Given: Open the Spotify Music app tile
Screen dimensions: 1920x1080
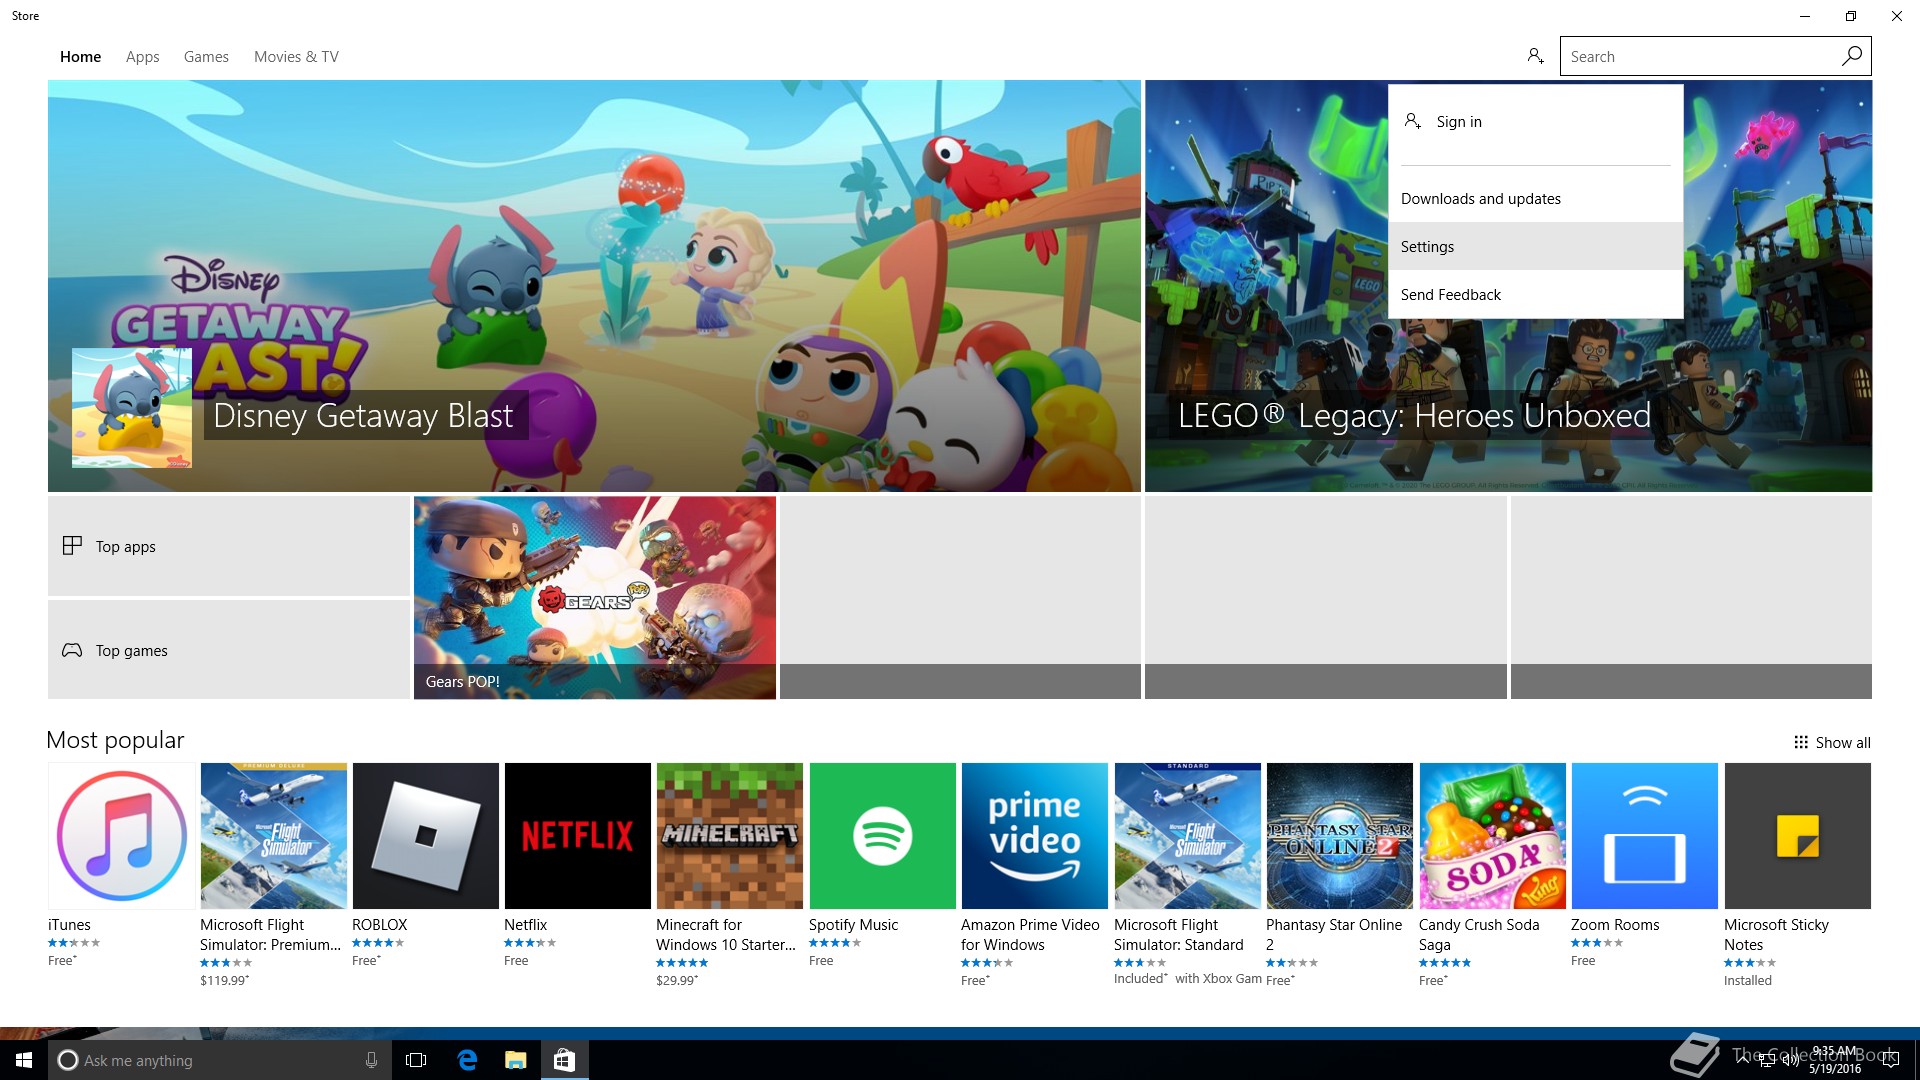Looking at the screenshot, I should [x=883, y=836].
